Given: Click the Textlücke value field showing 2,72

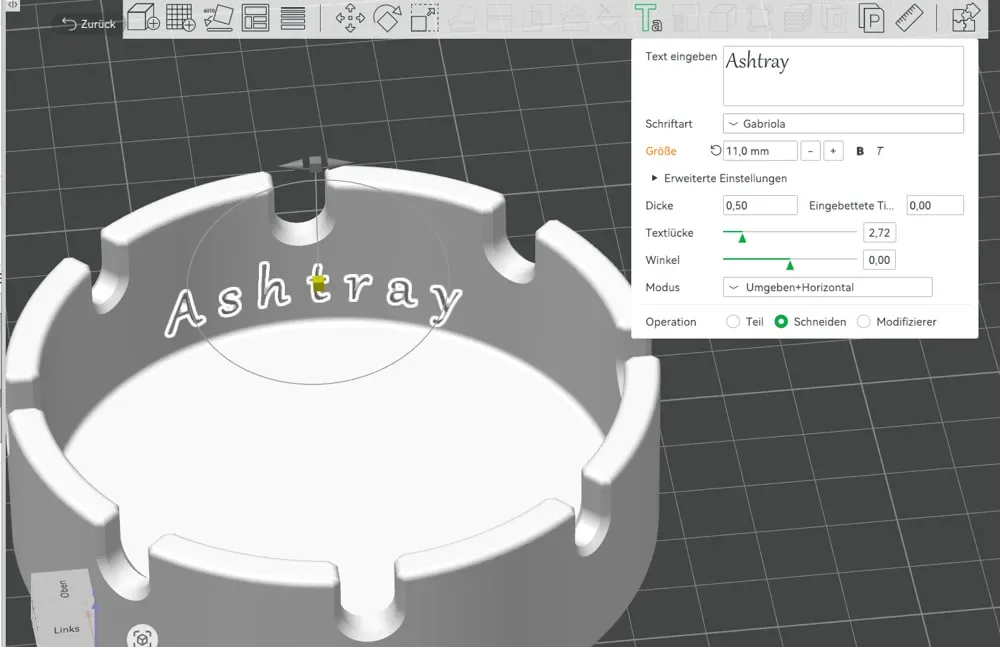Looking at the screenshot, I should 879,233.
